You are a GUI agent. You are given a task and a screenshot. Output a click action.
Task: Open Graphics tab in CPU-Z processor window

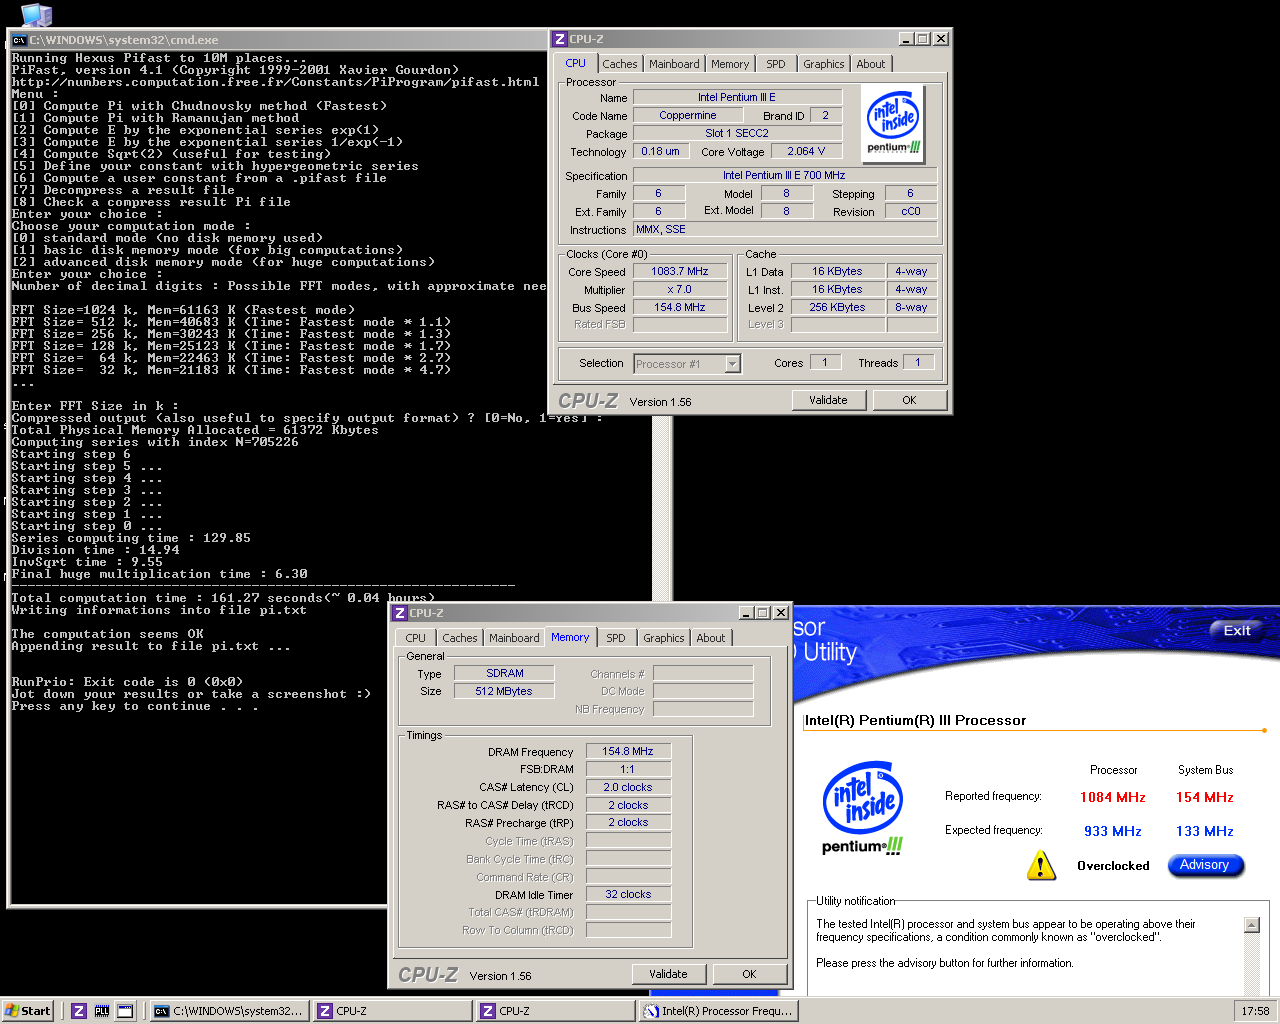click(824, 64)
